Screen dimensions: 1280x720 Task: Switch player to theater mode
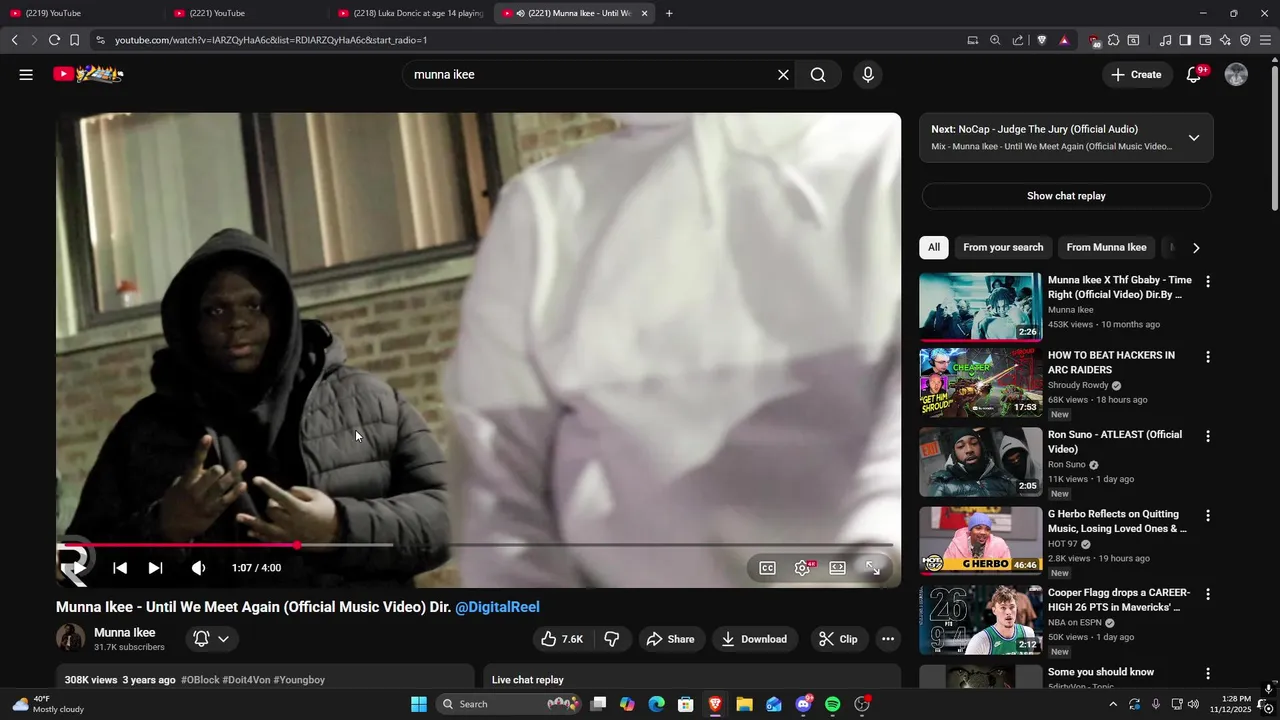838,567
